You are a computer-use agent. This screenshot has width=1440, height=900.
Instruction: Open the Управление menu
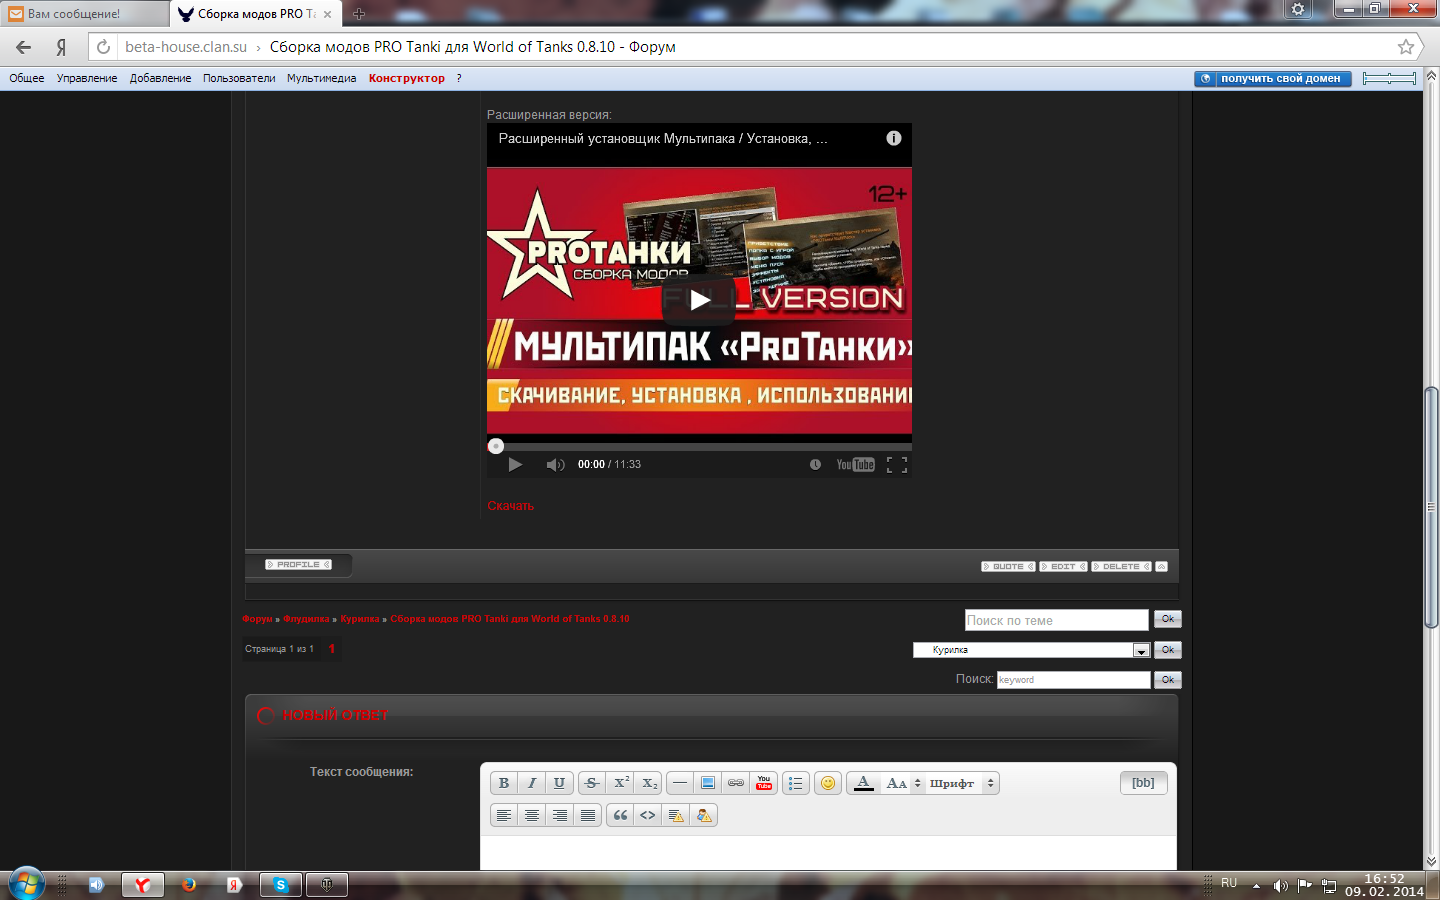[x=87, y=78]
